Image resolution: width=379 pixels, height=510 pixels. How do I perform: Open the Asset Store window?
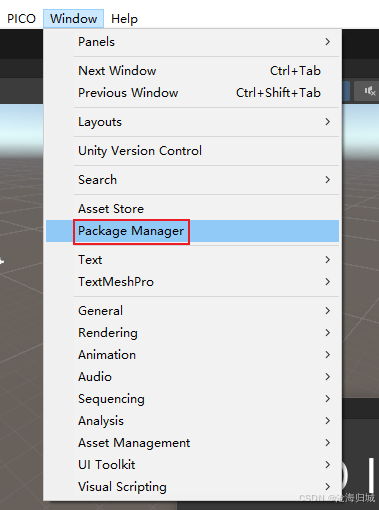point(192,209)
